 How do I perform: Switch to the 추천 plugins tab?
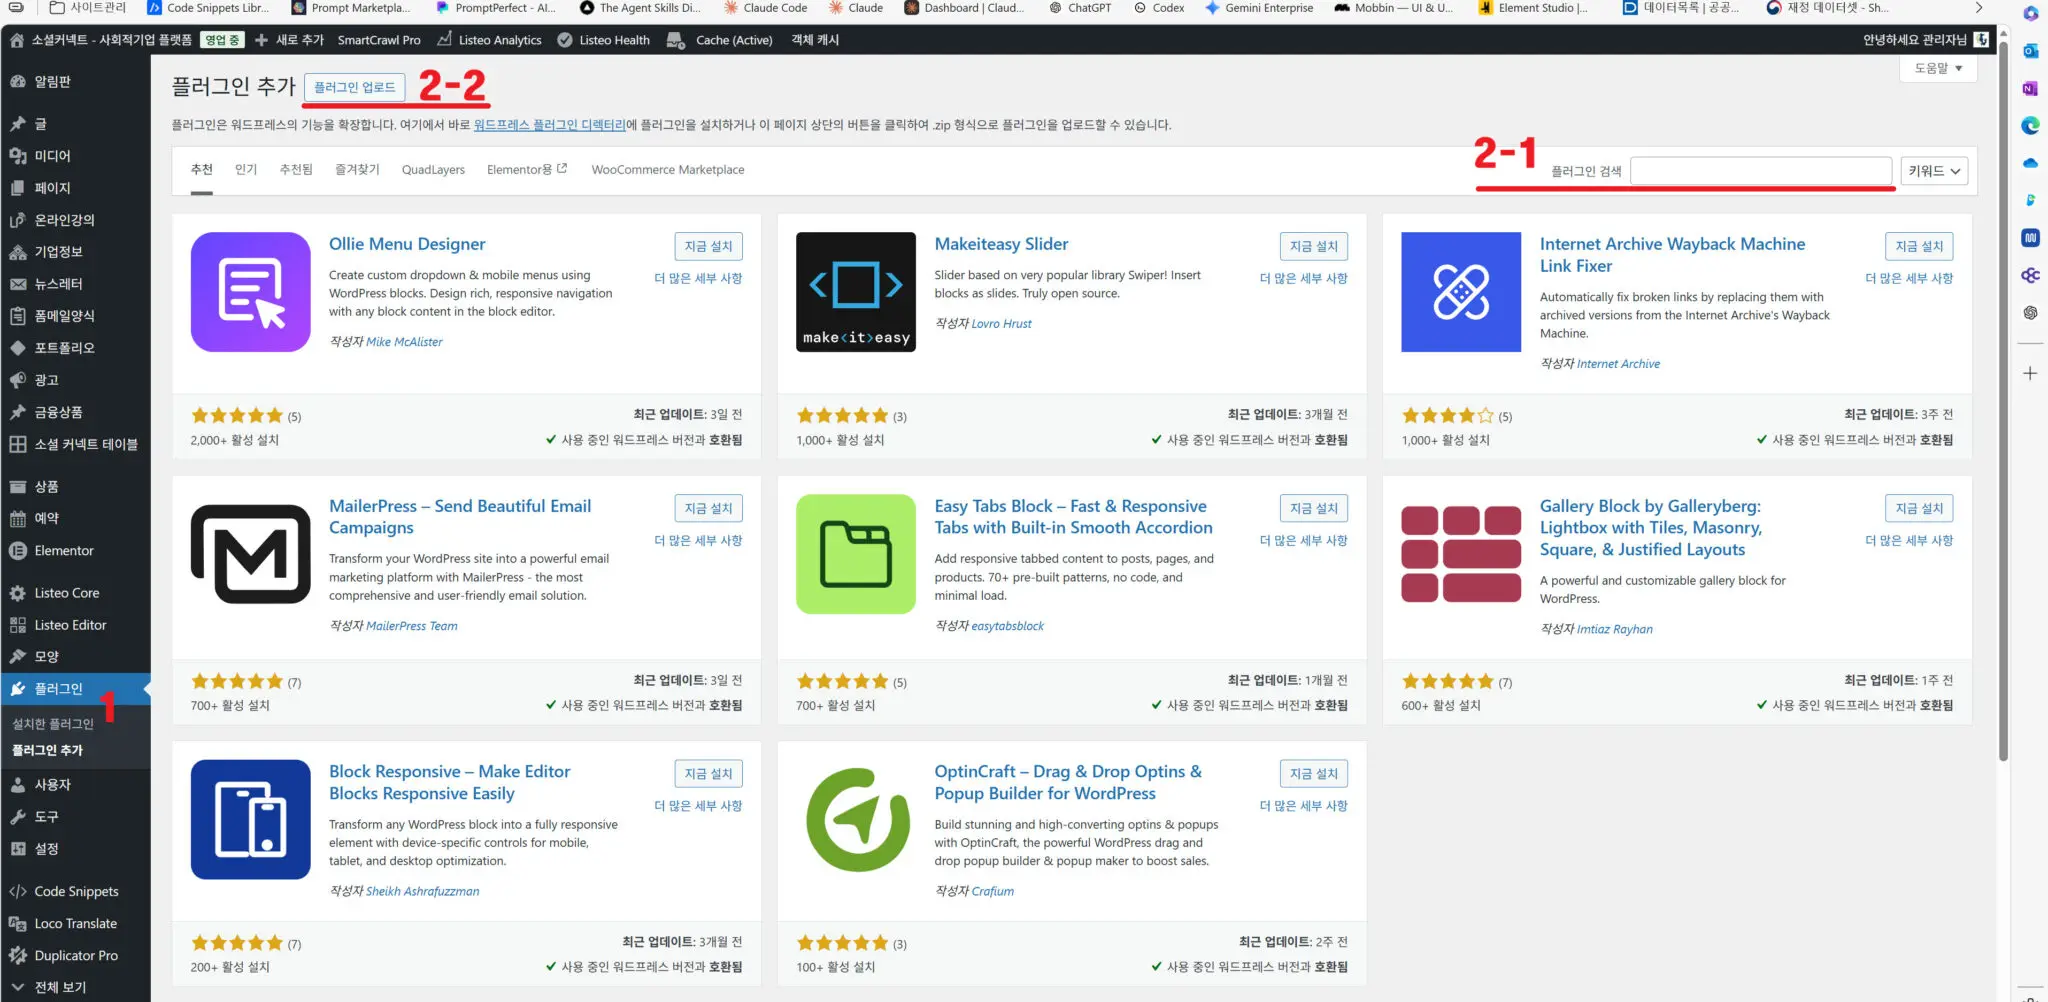(201, 170)
